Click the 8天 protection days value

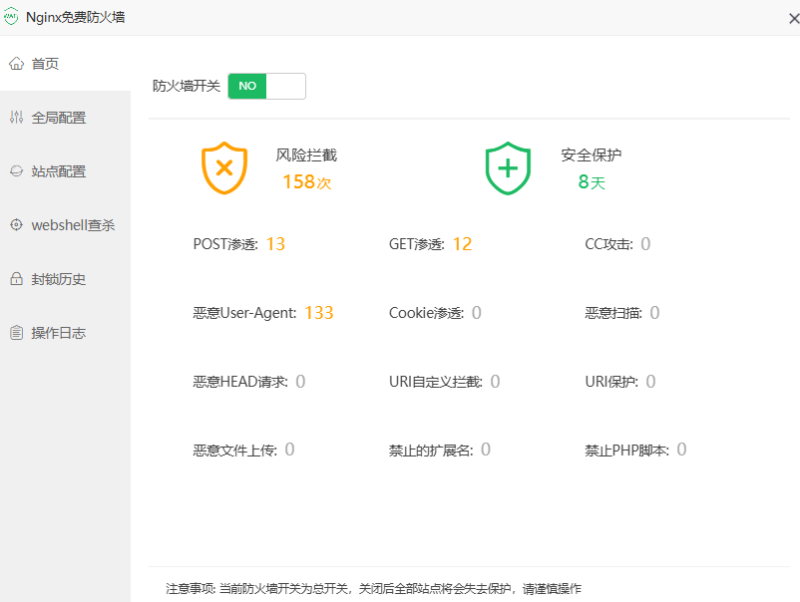tap(591, 182)
